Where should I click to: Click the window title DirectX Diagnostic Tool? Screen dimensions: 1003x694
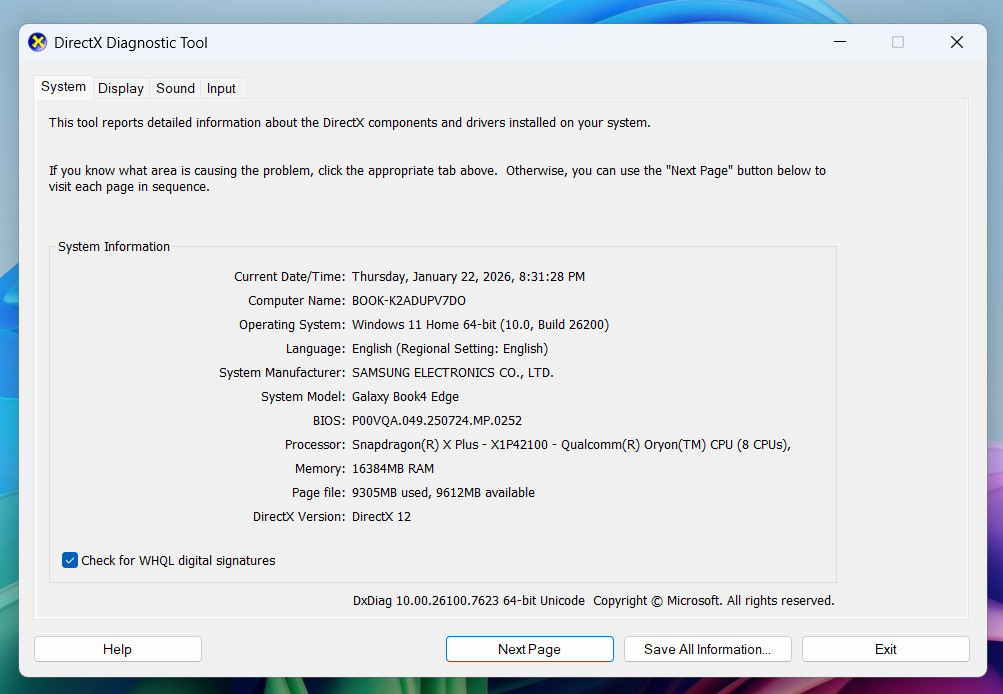[x=130, y=43]
